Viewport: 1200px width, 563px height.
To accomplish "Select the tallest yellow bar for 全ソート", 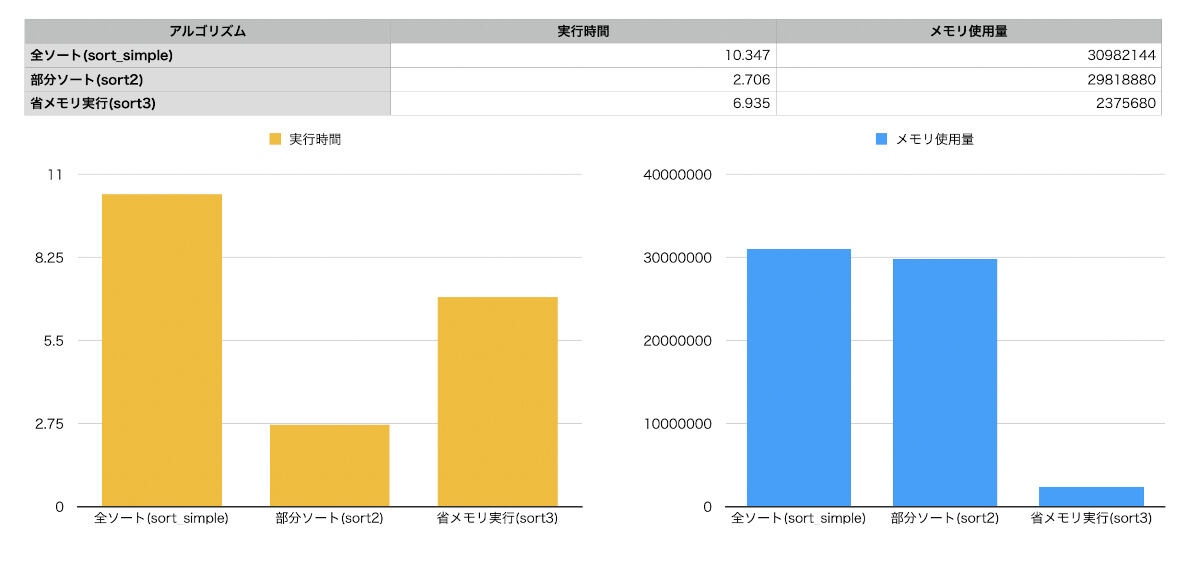I will [162, 350].
